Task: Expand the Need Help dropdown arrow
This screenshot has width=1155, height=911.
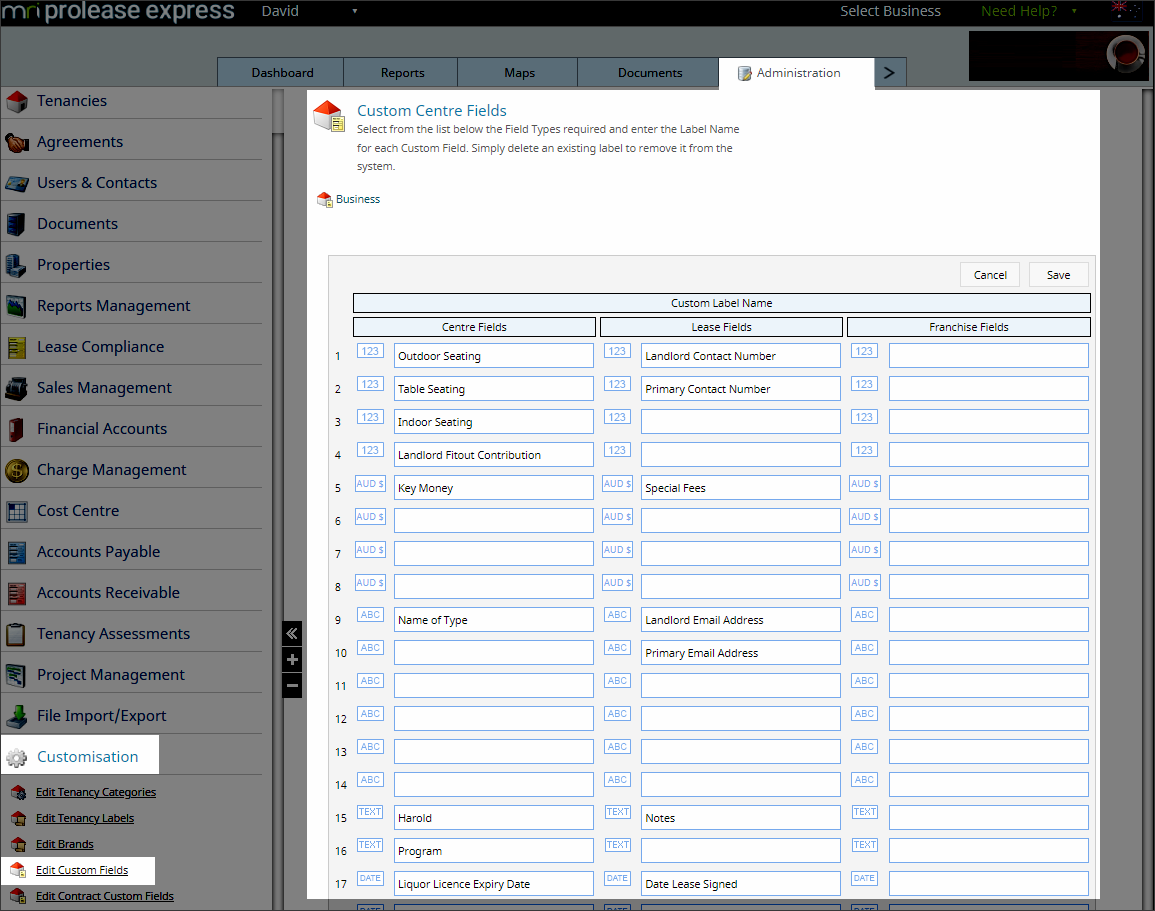Action: coord(1074,11)
